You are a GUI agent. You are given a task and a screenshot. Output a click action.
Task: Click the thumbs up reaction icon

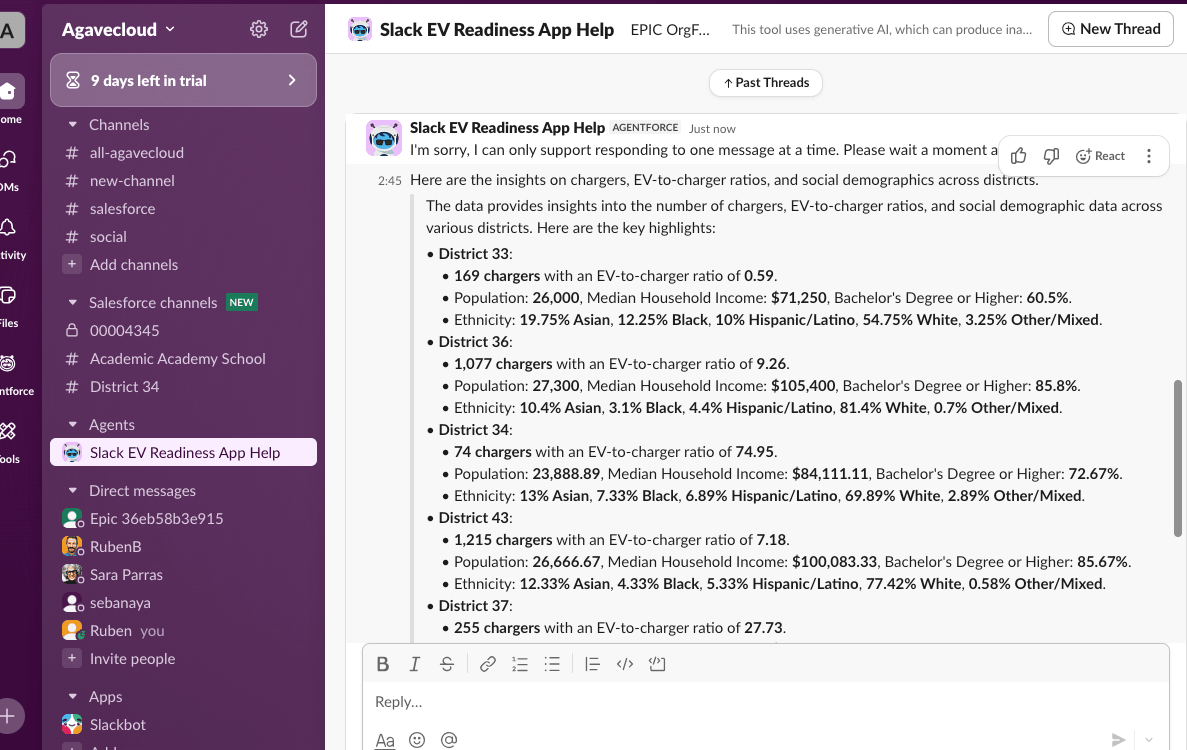pyautogui.click(x=1018, y=156)
